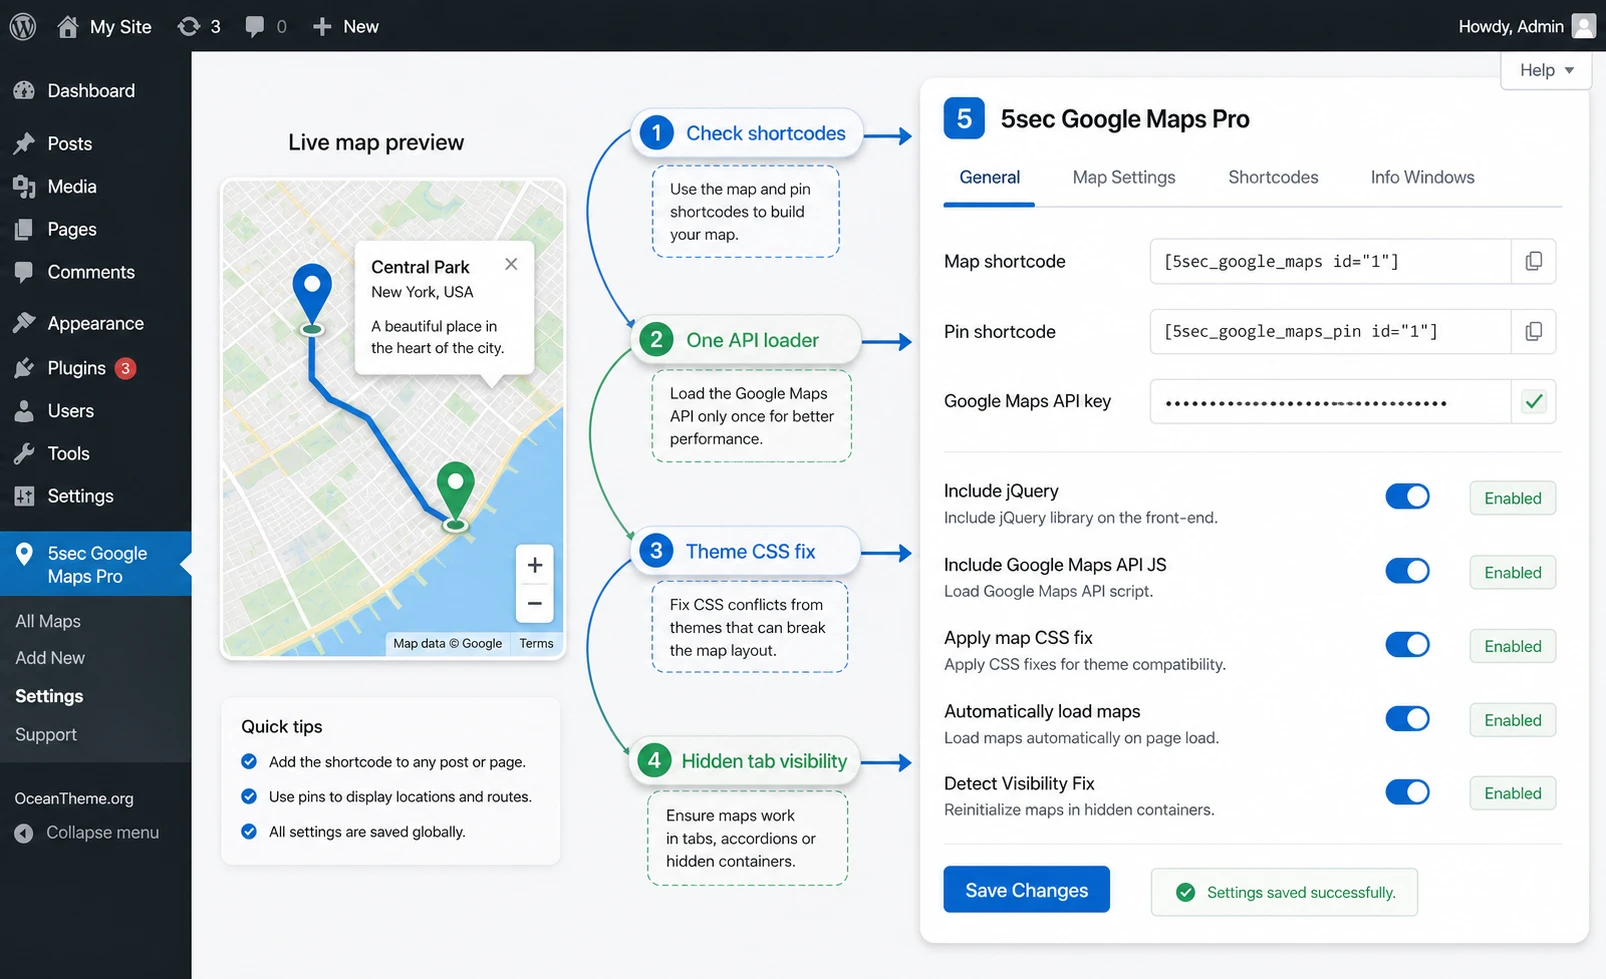Switch to the Shortcodes tab
This screenshot has height=979, width=1606.
pos(1273,178)
